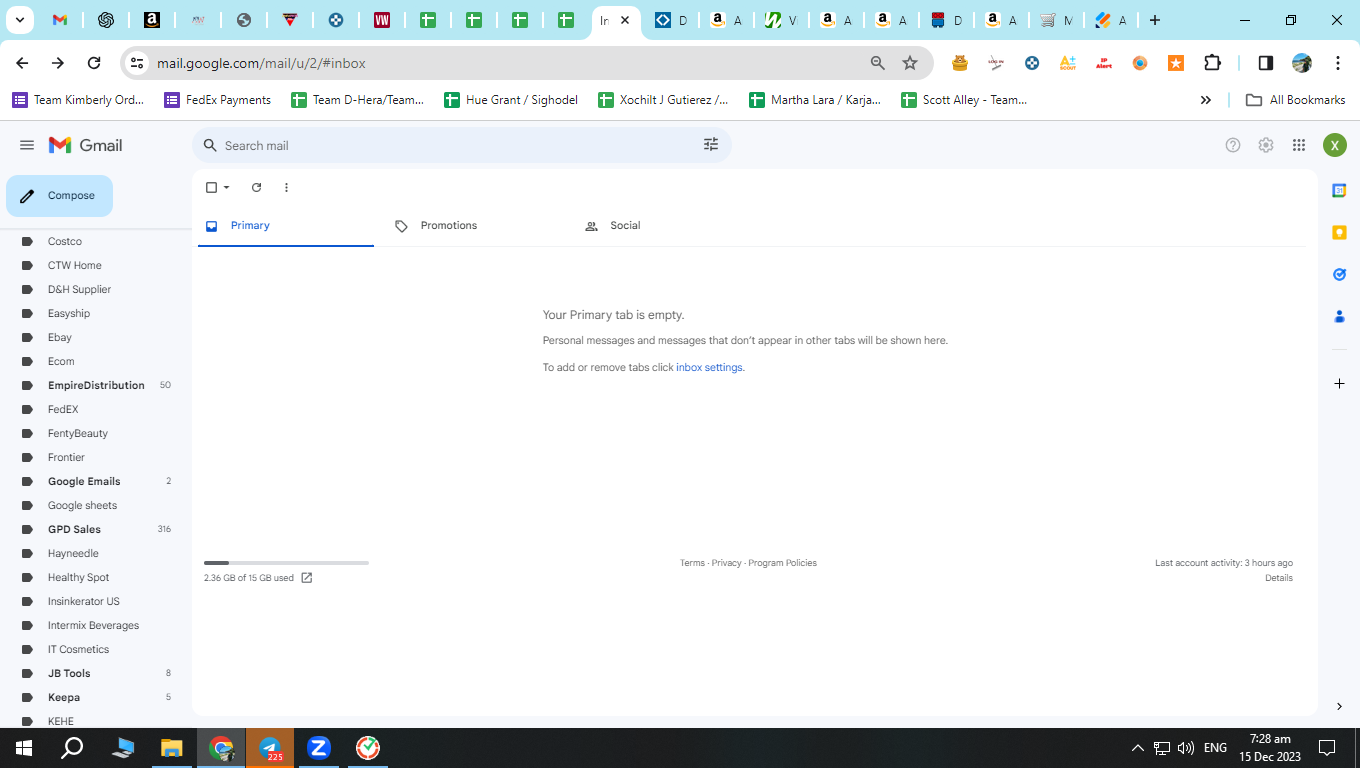Image resolution: width=1360 pixels, height=768 pixels.
Task: Open the Gmail settings gear
Action: pyautogui.click(x=1266, y=145)
